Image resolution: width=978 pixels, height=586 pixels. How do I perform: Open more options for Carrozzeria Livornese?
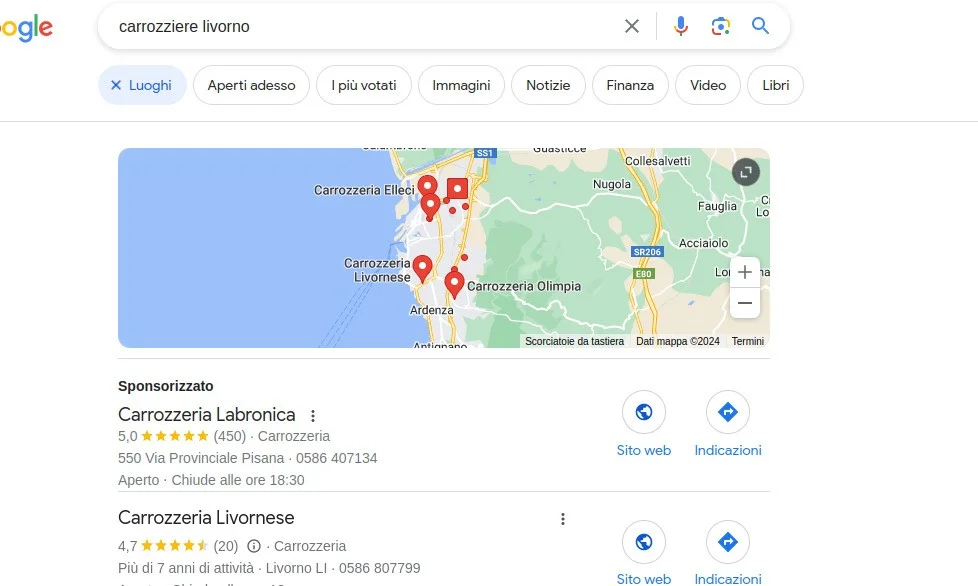563,519
